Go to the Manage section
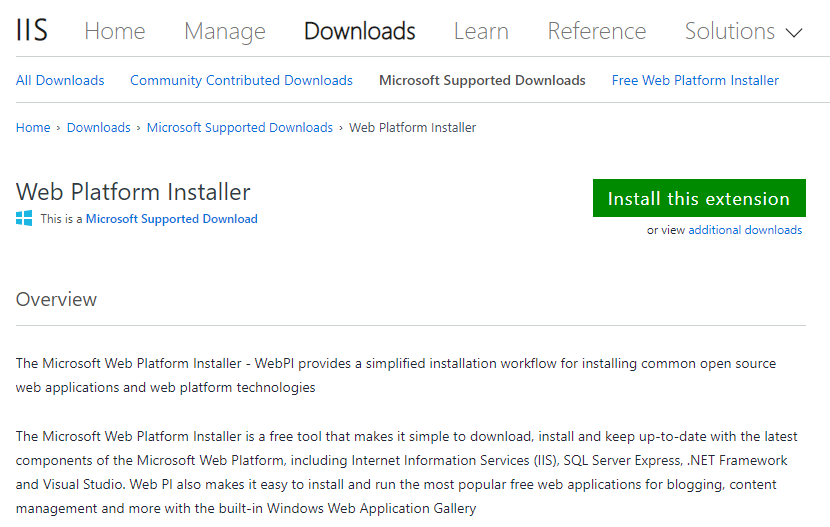 (x=225, y=32)
